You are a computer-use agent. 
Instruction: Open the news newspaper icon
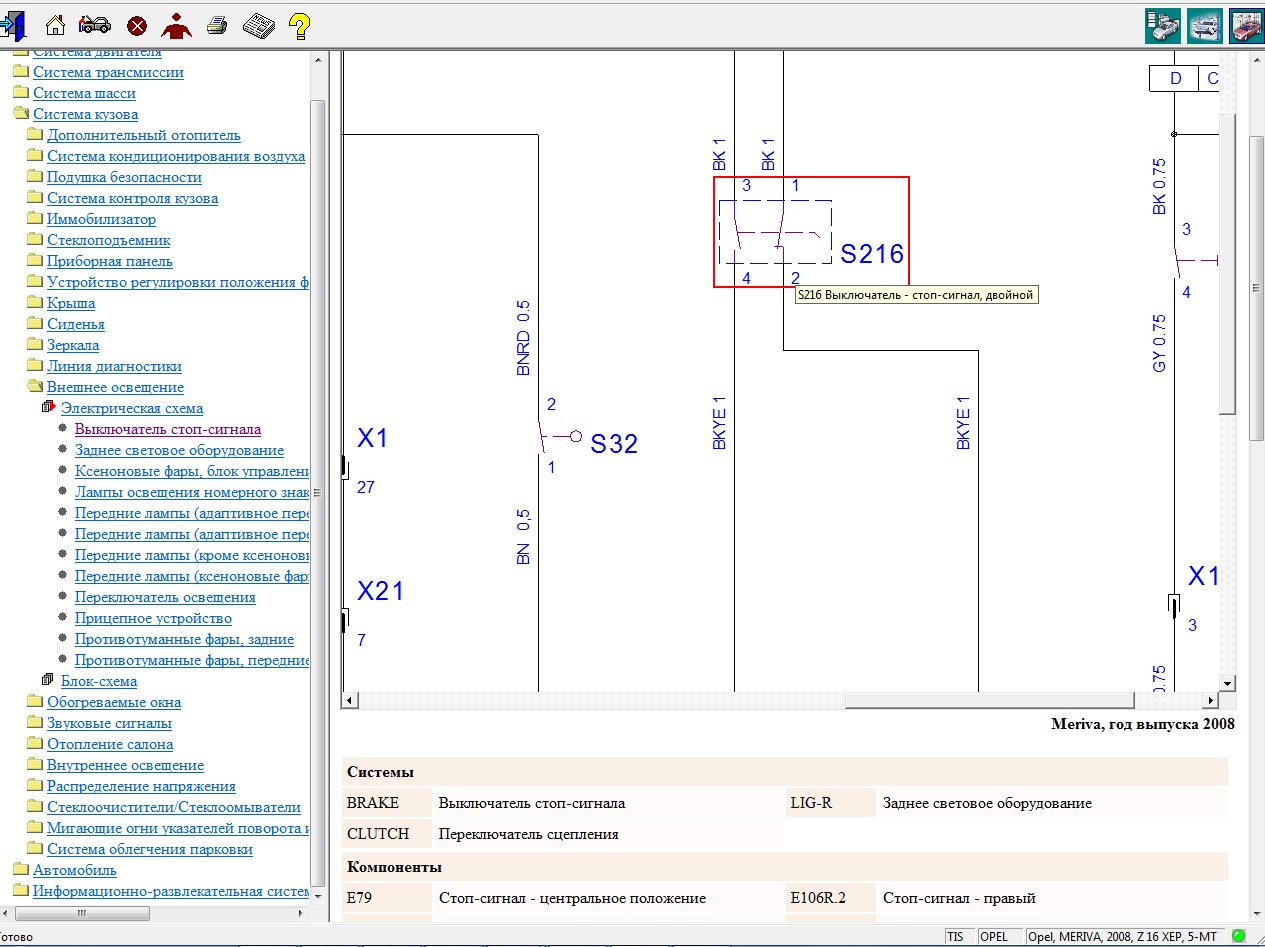(258, 25)
